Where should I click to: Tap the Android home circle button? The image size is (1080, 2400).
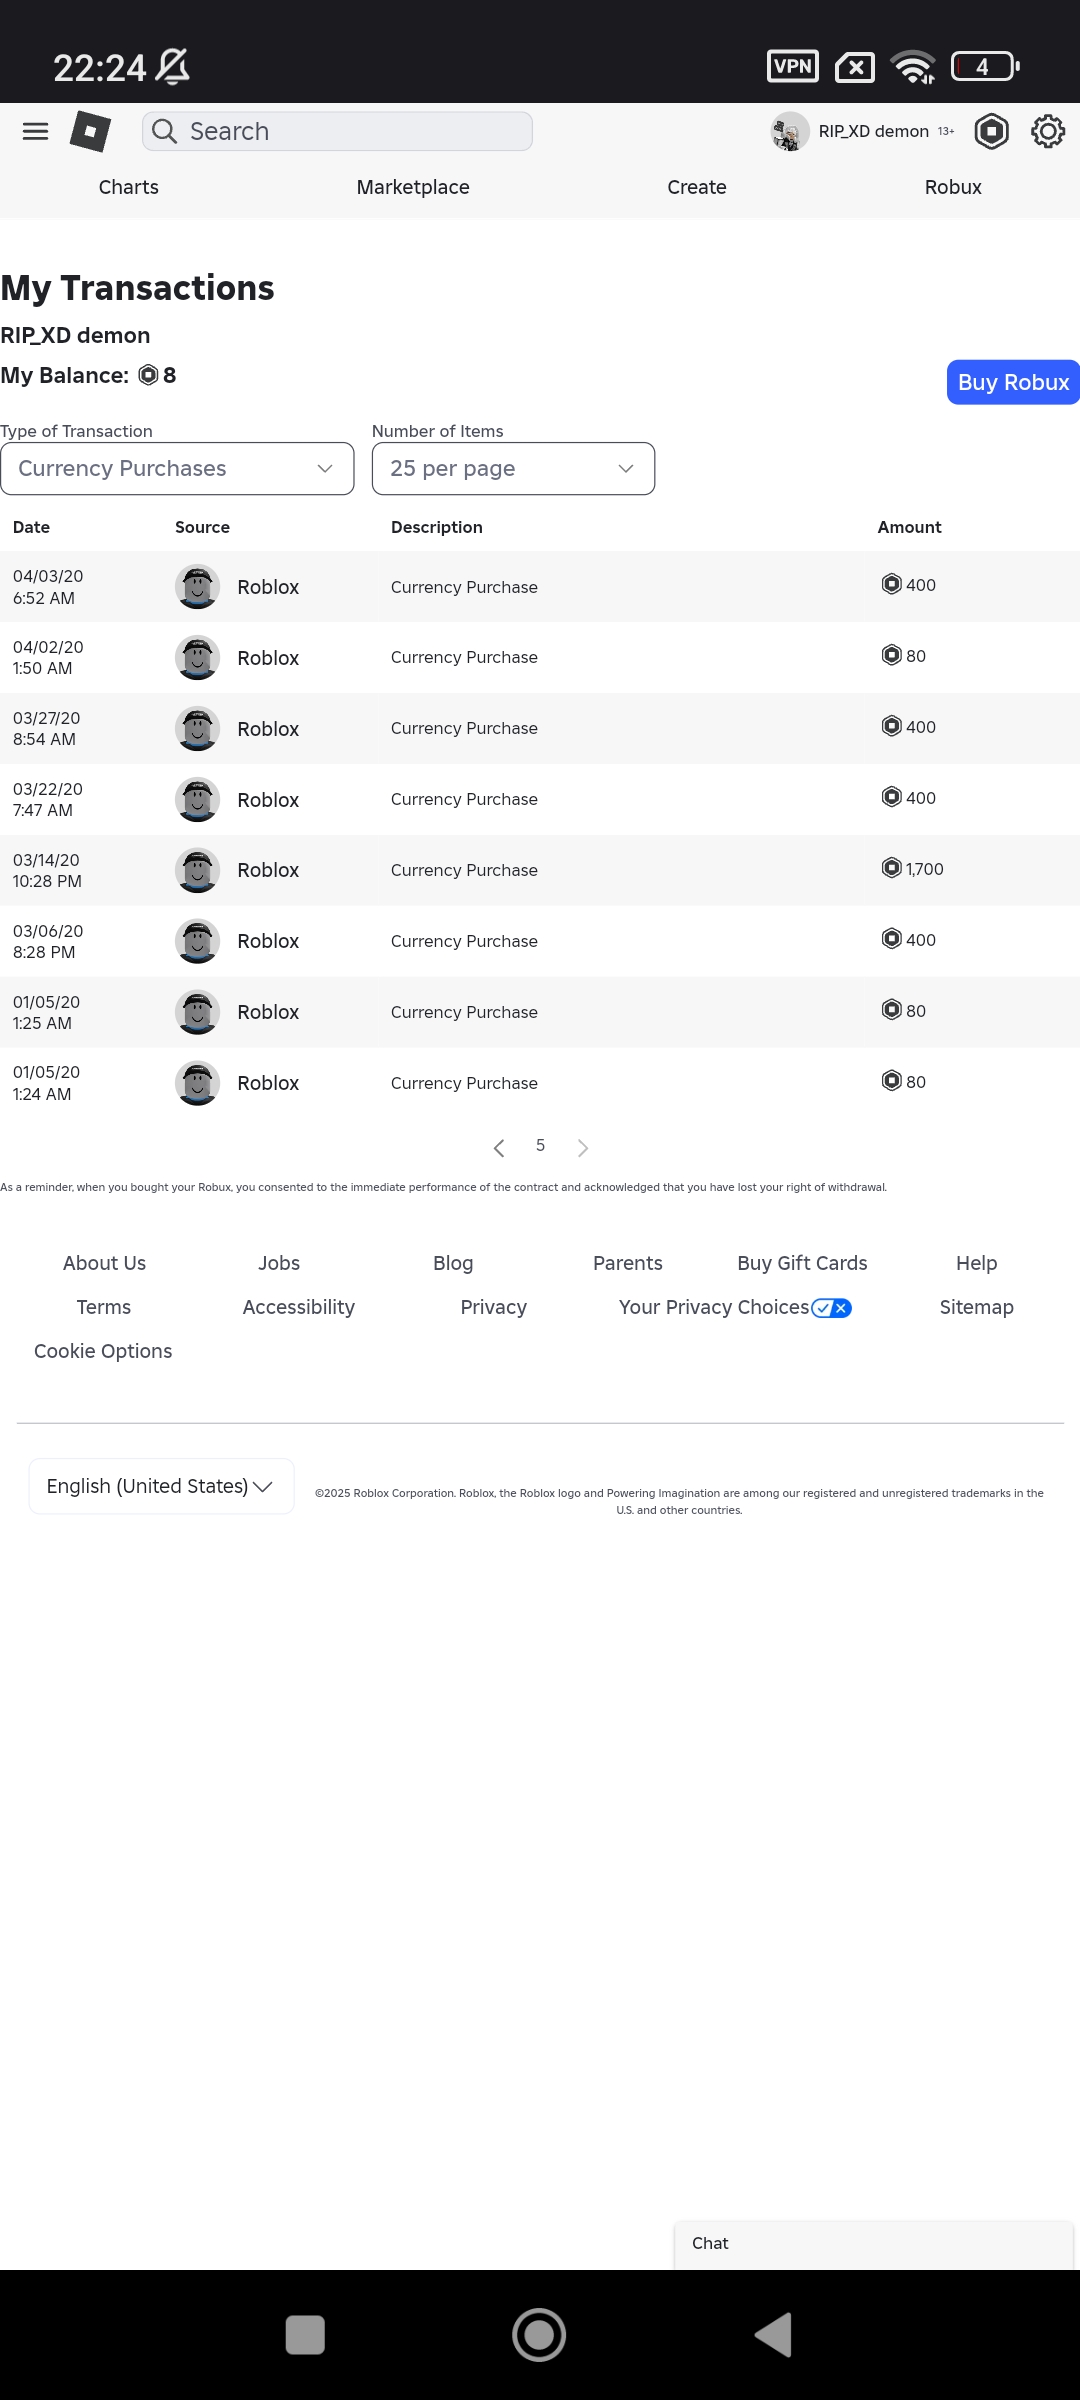(x=539, y=2335)
